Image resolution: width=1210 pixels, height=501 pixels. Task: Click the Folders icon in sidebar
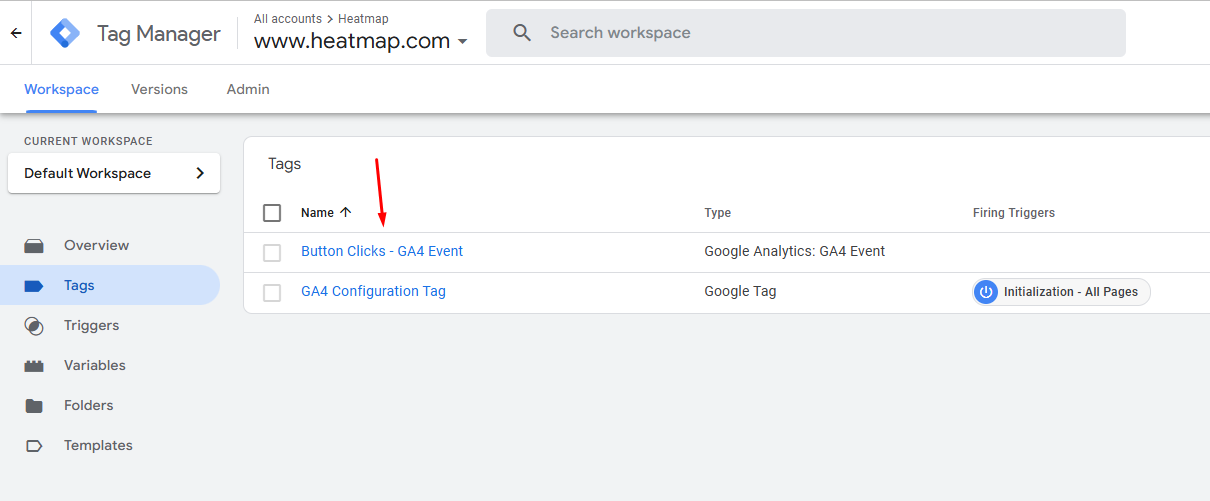point(34,406)
